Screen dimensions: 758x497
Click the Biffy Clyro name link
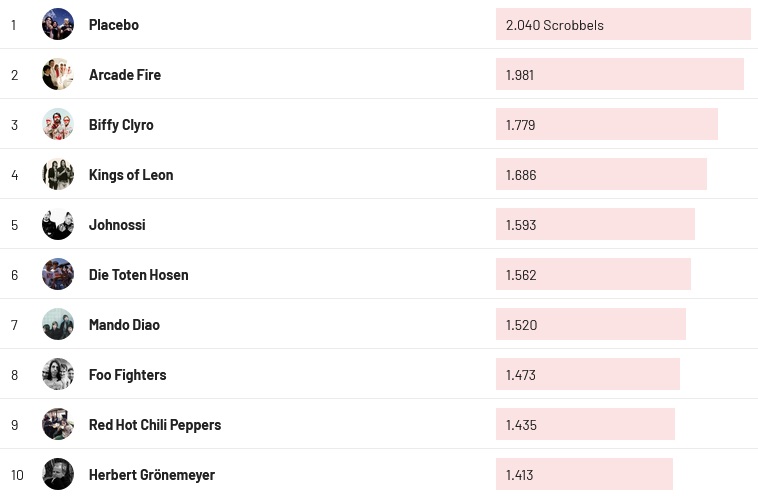(x=121, y=125)
